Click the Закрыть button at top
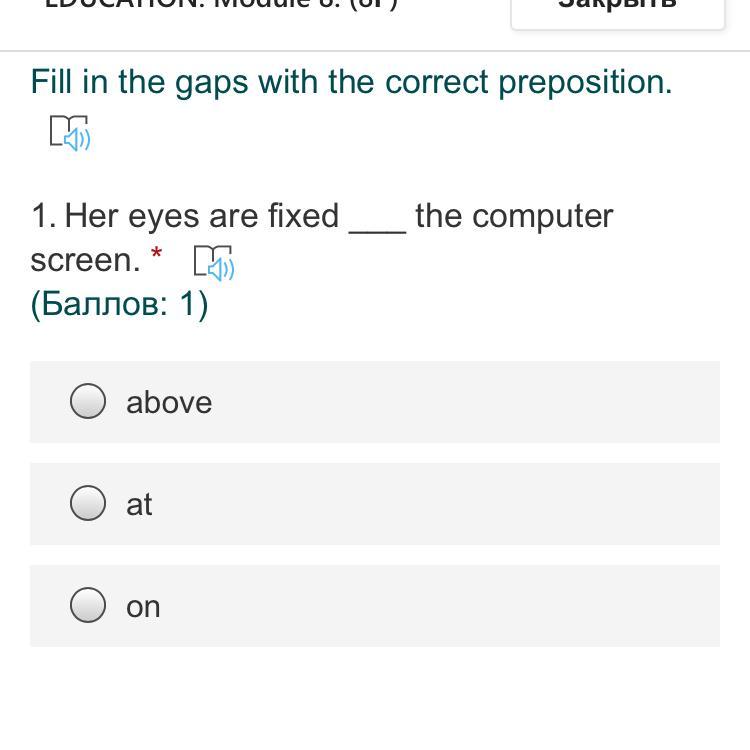Screen dimensions: 750x750 tap(617, 8)
